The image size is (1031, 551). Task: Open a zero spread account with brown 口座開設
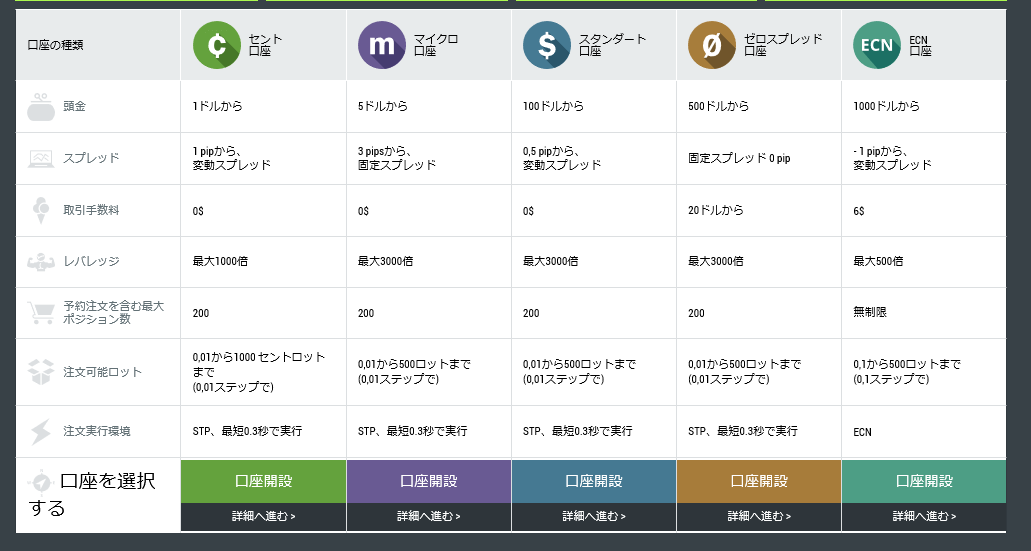pyautogui.click(x=759, y=481)
